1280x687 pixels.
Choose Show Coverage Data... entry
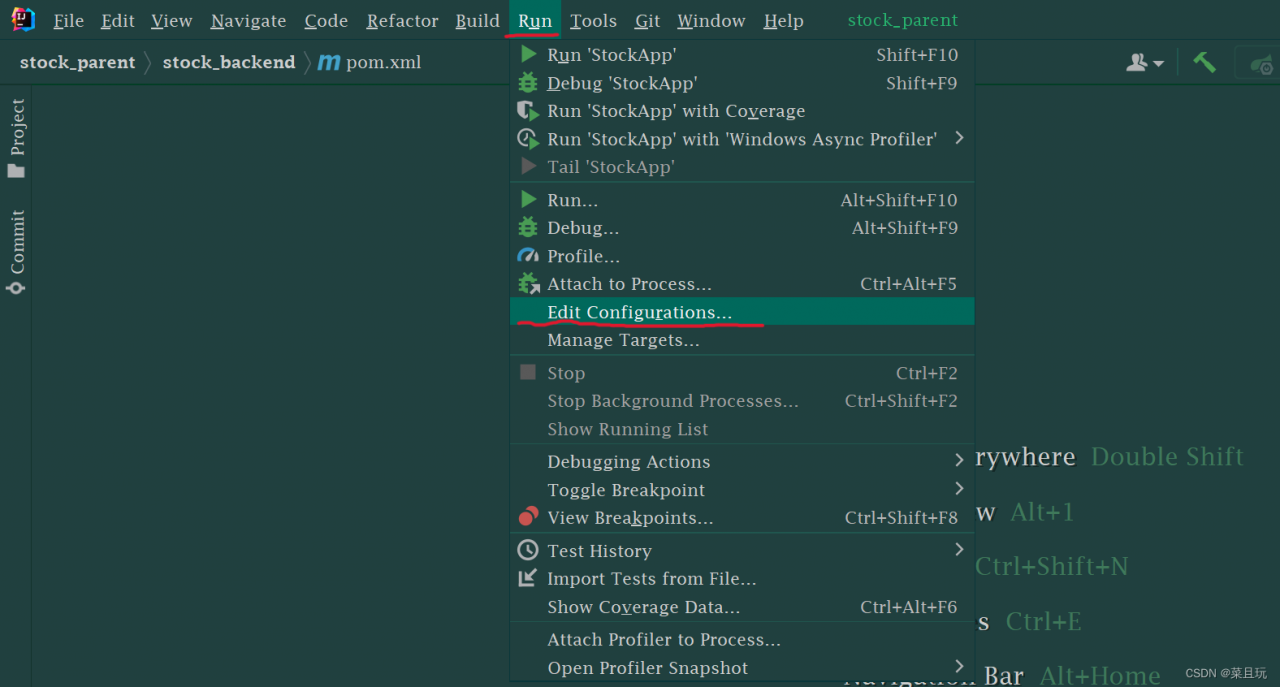742,607
